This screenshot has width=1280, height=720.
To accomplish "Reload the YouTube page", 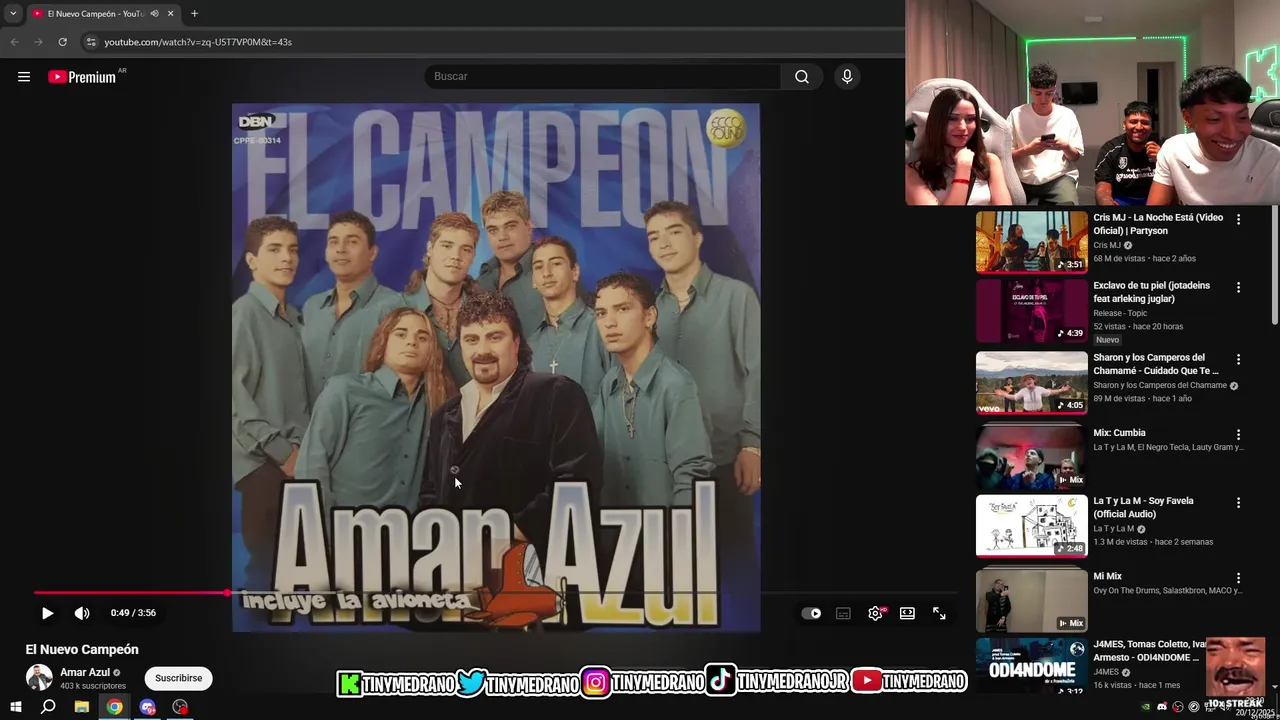I will pos(62,42).
